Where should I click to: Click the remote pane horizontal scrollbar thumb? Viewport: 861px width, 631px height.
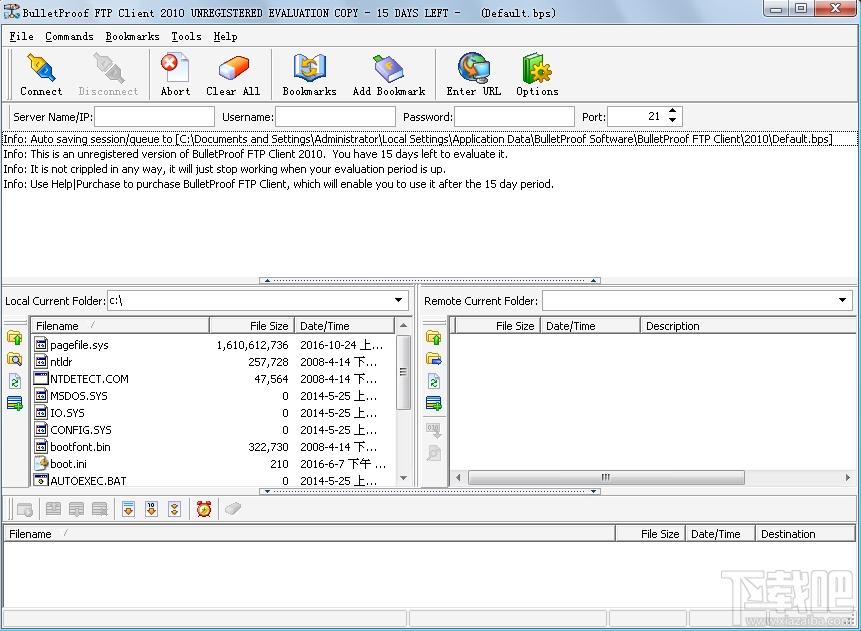click(606, 477)
